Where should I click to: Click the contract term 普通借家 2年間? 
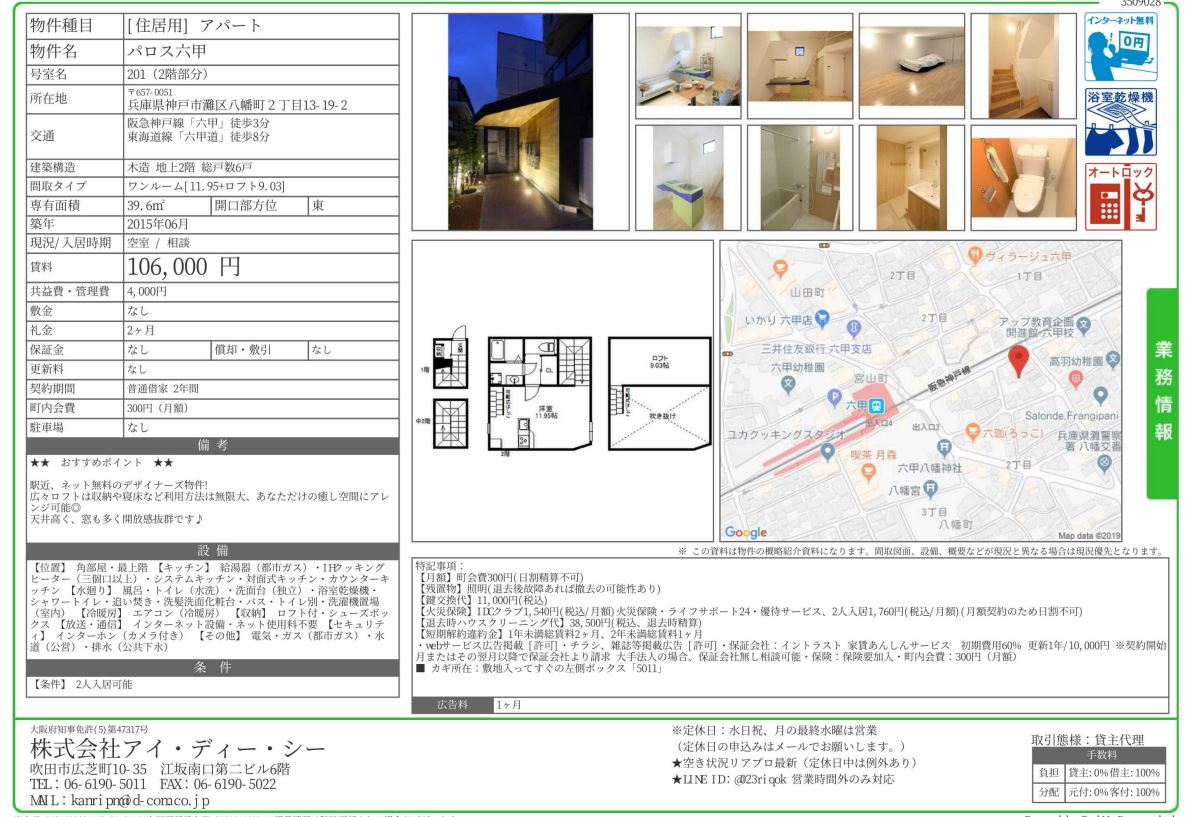pyautogui.click(x=162, y=388)
